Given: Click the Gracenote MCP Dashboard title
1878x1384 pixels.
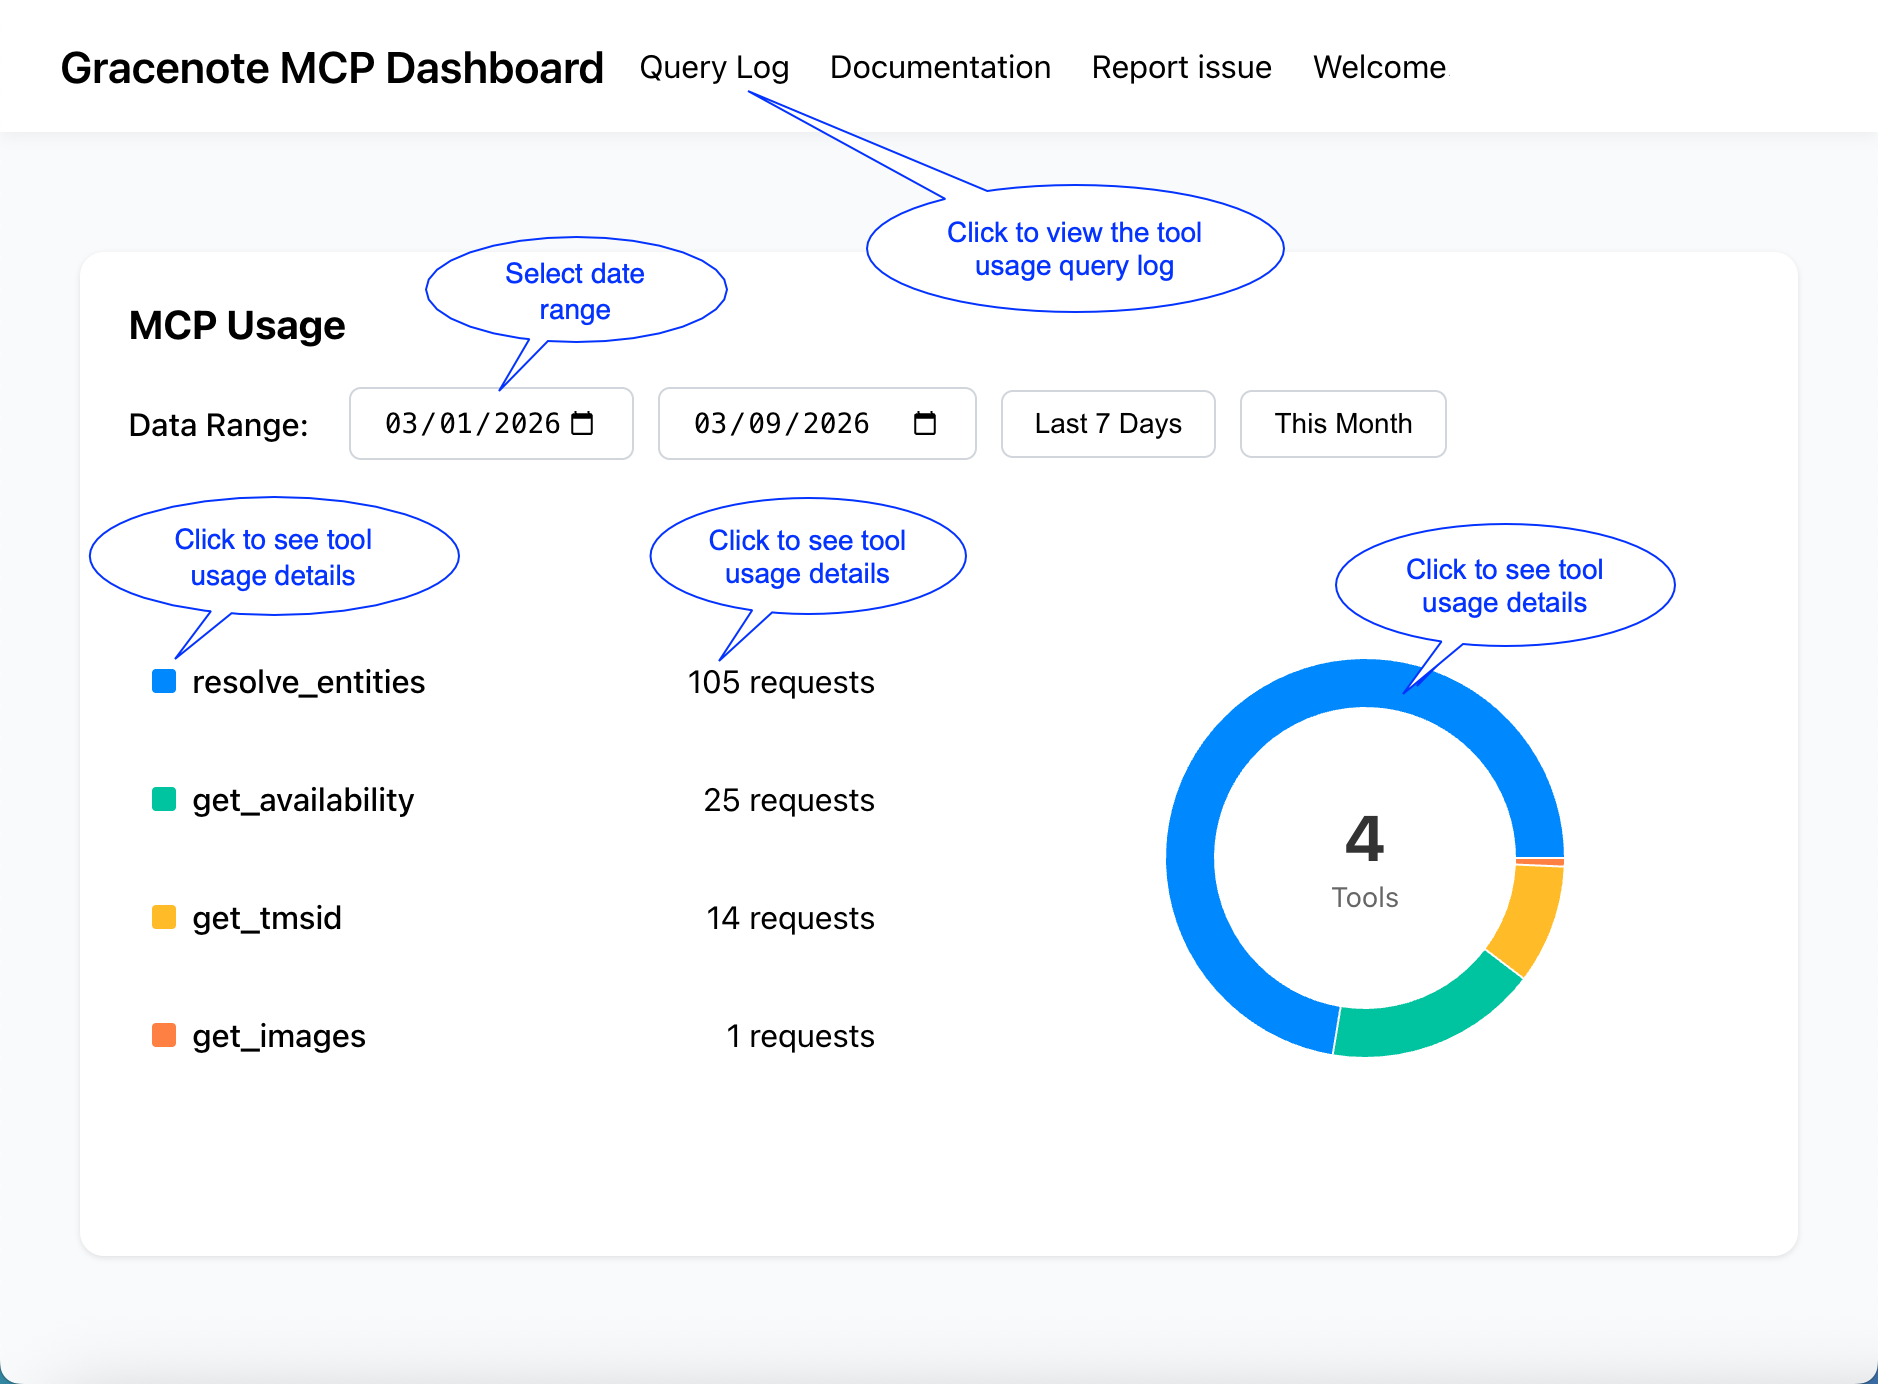Looking at the screenshot, I should tap(332, 68).
